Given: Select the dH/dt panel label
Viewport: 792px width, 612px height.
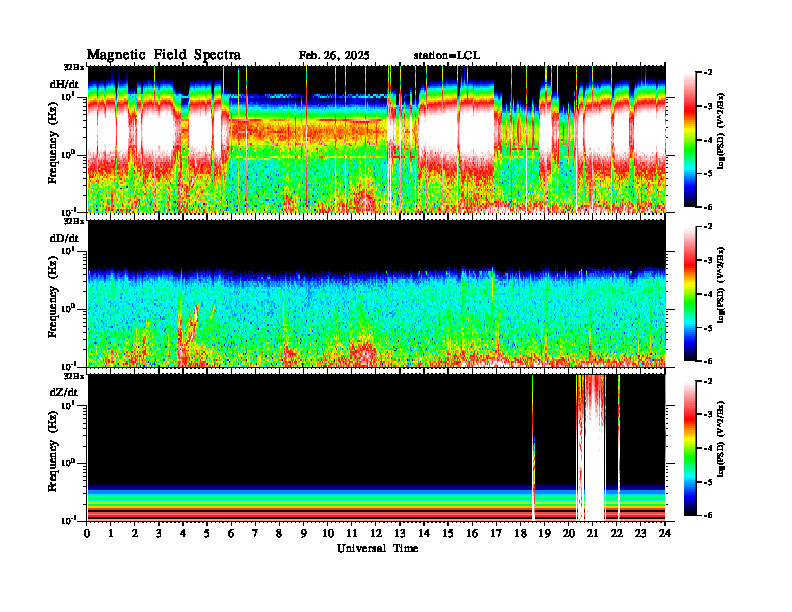Looking at the screenshot, I should (64, 84).
